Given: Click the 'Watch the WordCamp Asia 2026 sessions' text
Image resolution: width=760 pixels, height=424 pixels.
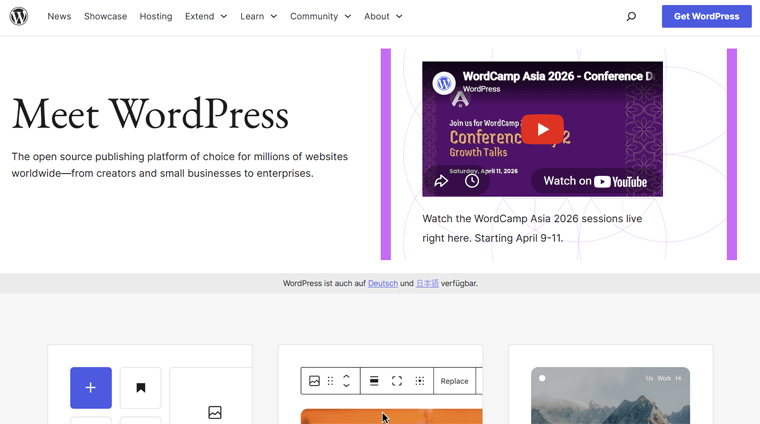Looking at the screenshot, I should point(532,228).
